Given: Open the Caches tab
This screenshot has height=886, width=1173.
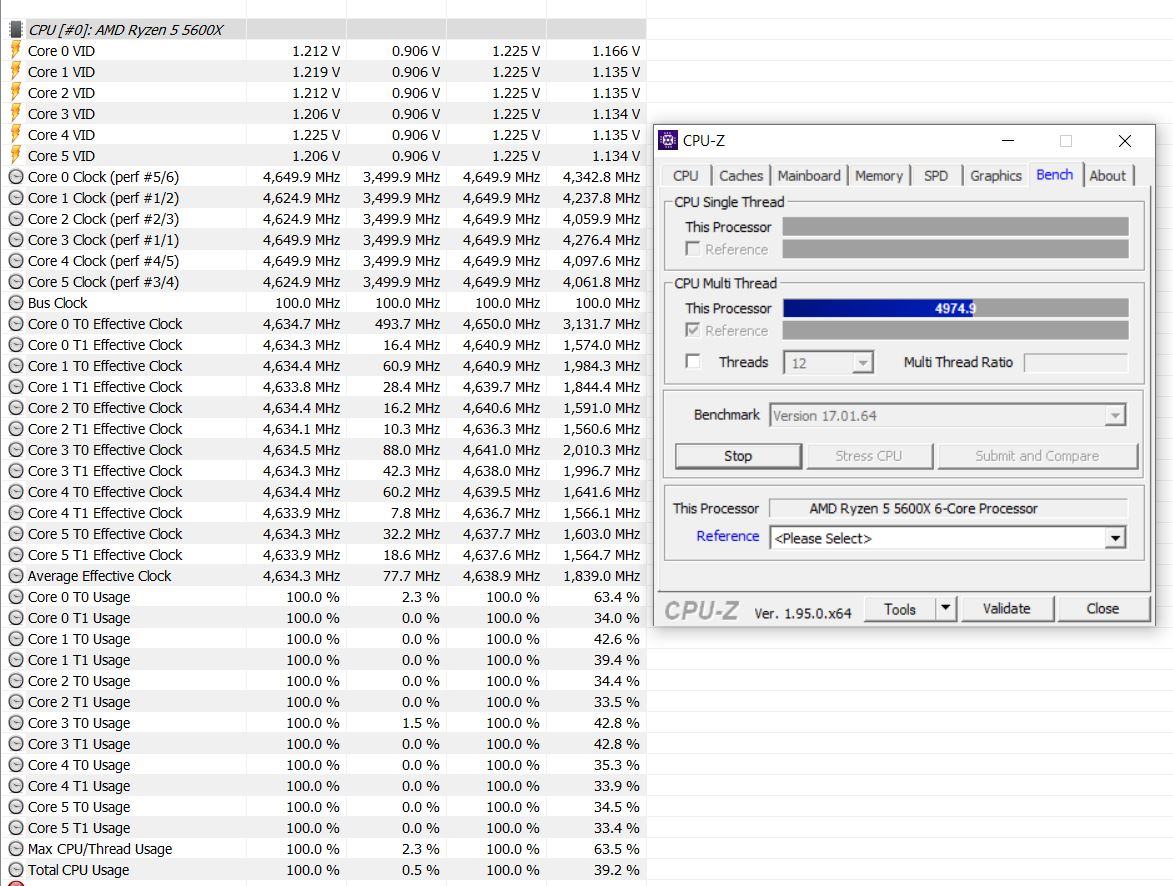Looking at the screenshot, I should [741, 176].
